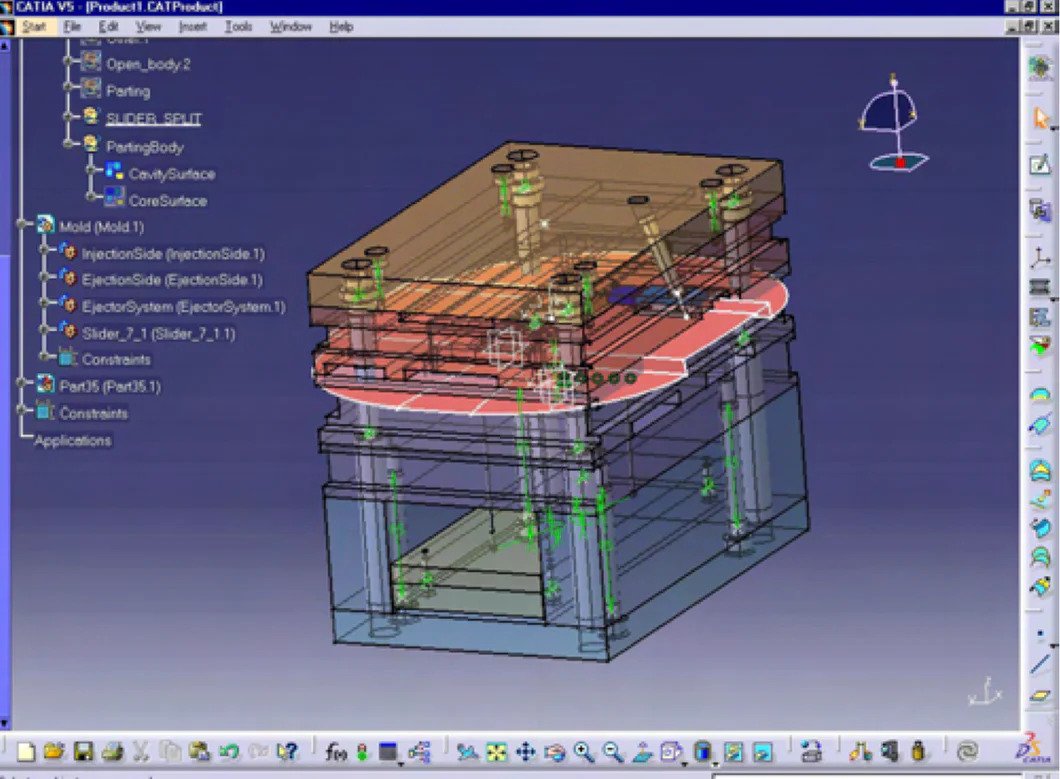Expand the EjectionSide tree node

pyautogui.click(x=44, y=277)
